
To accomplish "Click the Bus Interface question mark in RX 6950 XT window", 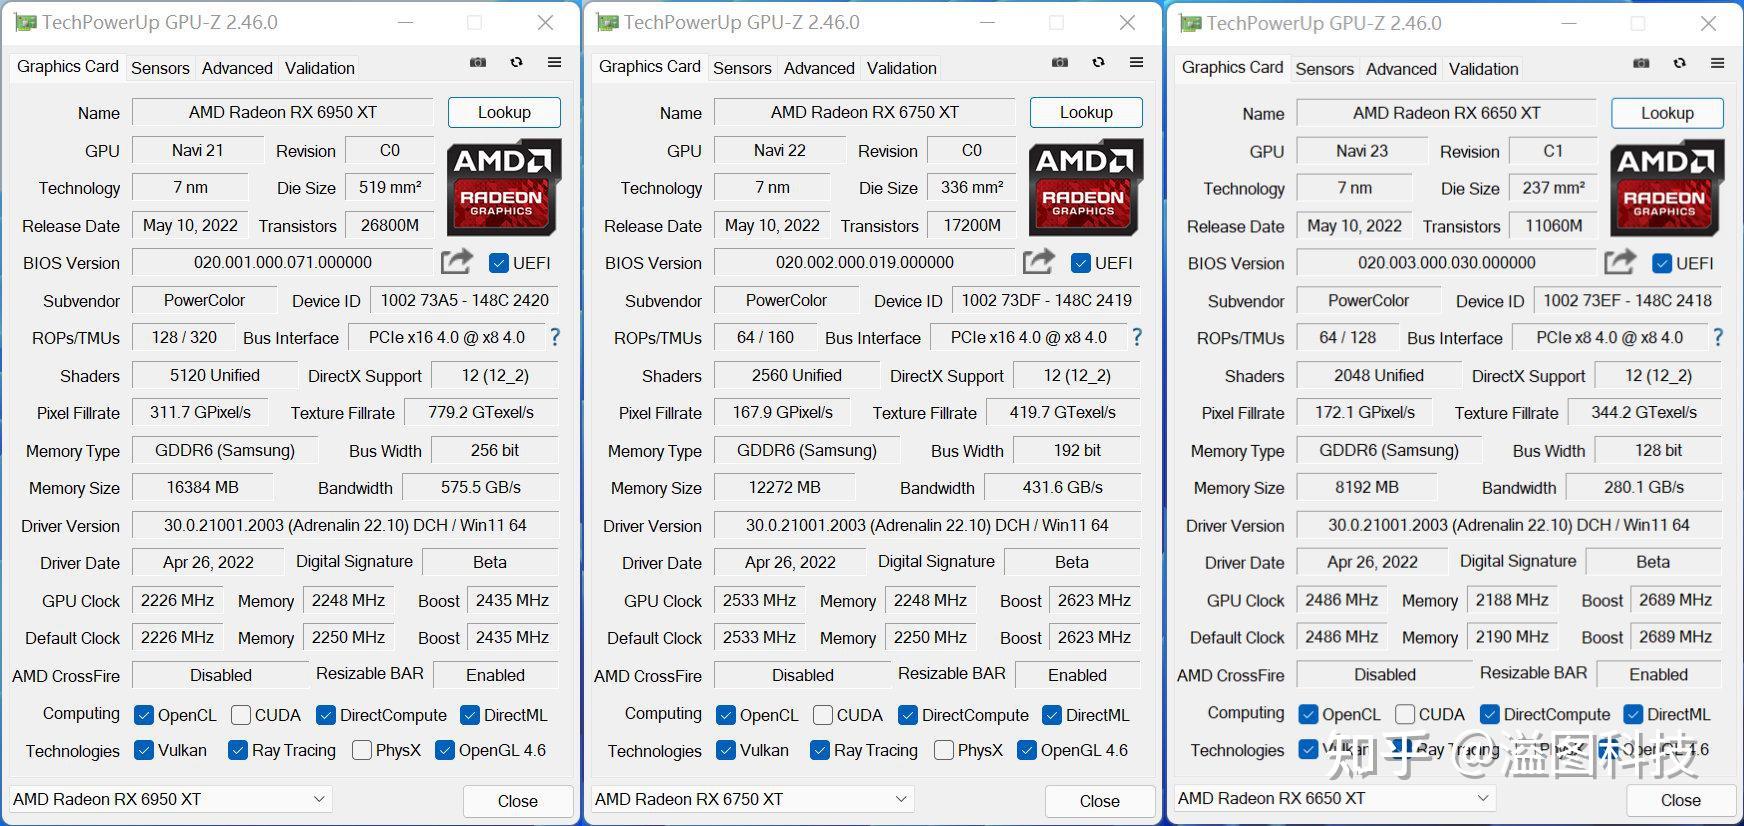I will pyautogui.click(x=555, y=338).
